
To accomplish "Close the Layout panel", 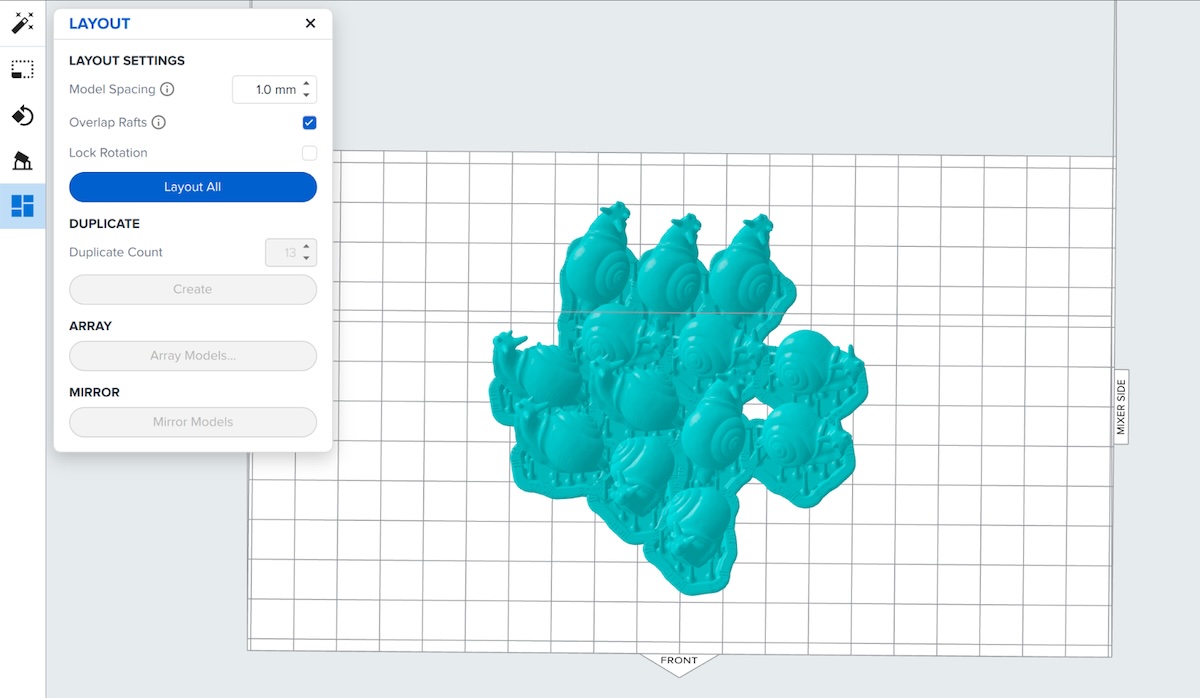I will click(x=310, y=23).
